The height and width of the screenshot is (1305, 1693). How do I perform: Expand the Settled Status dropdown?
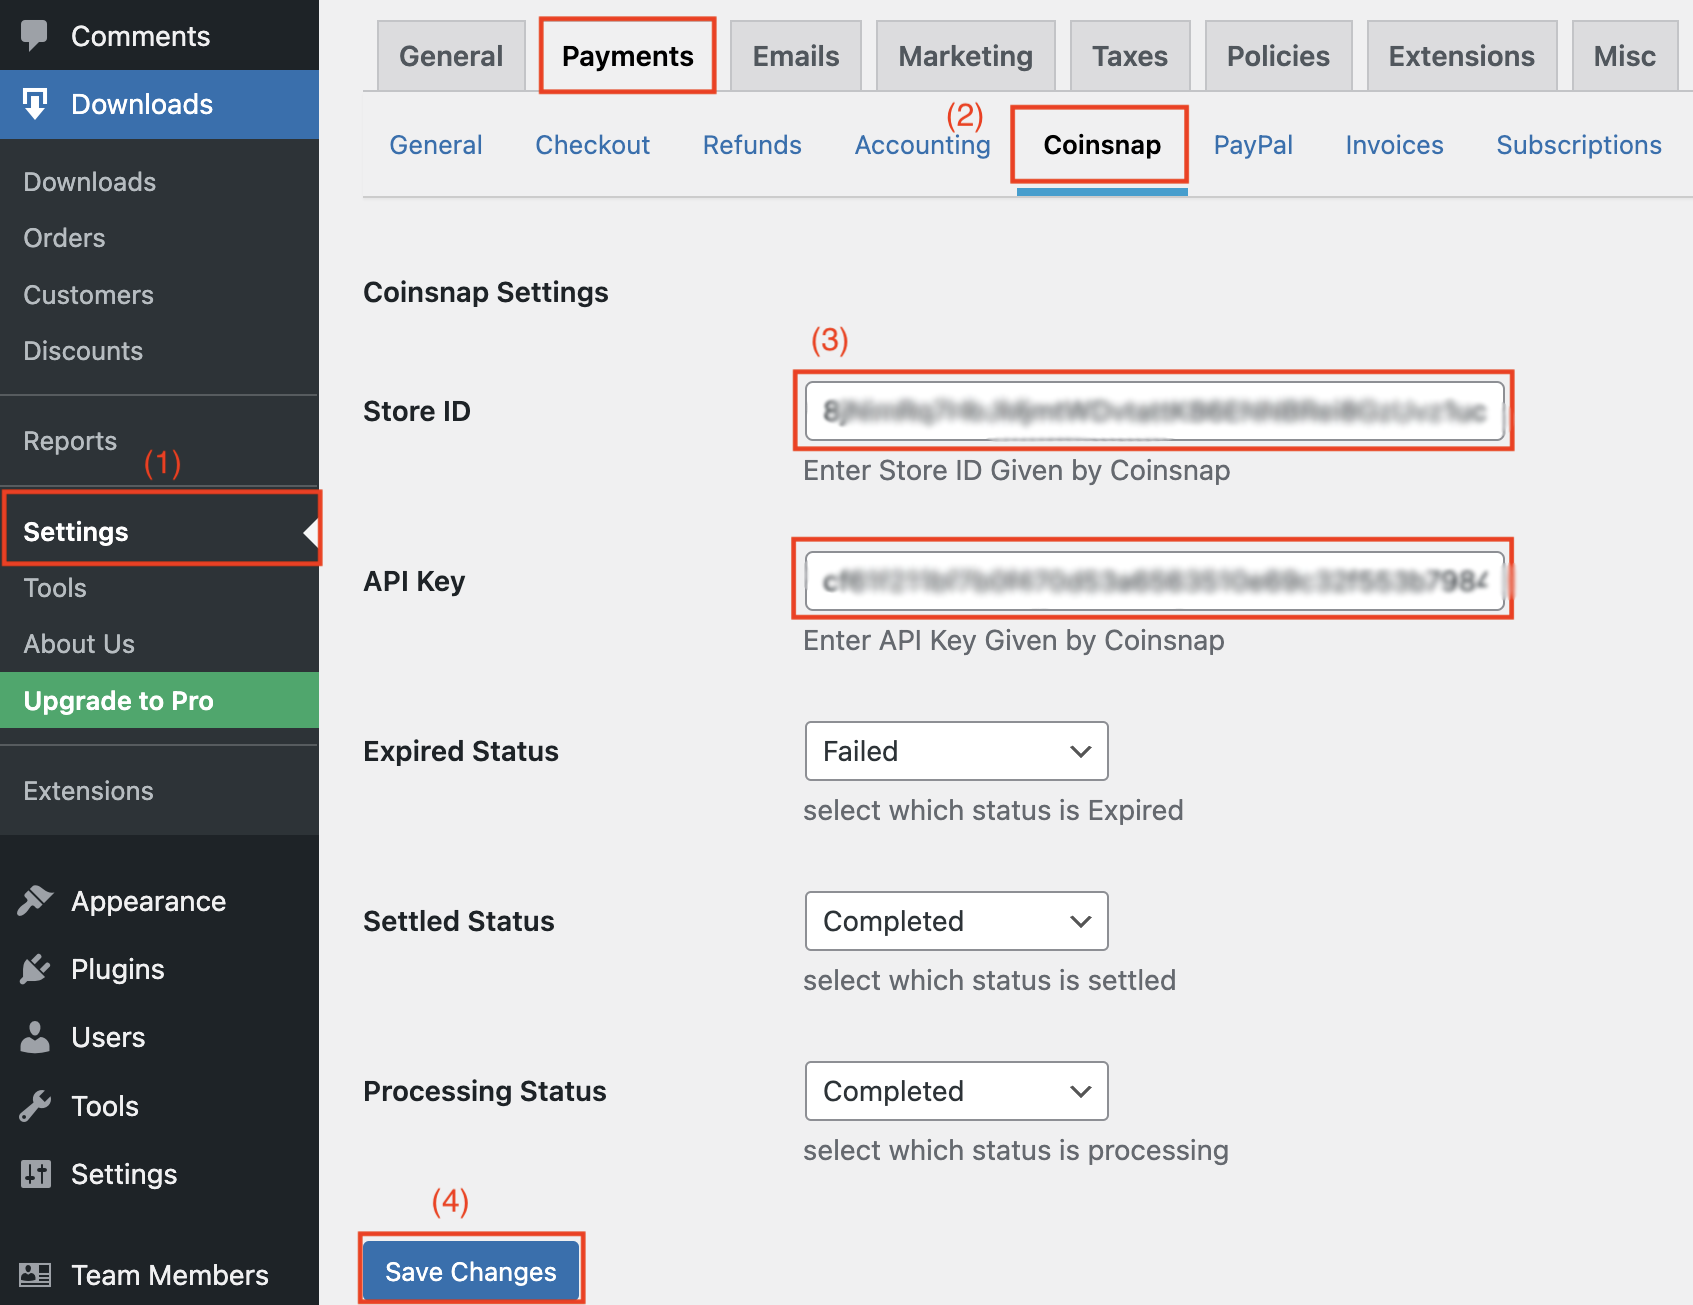[956, 921]
